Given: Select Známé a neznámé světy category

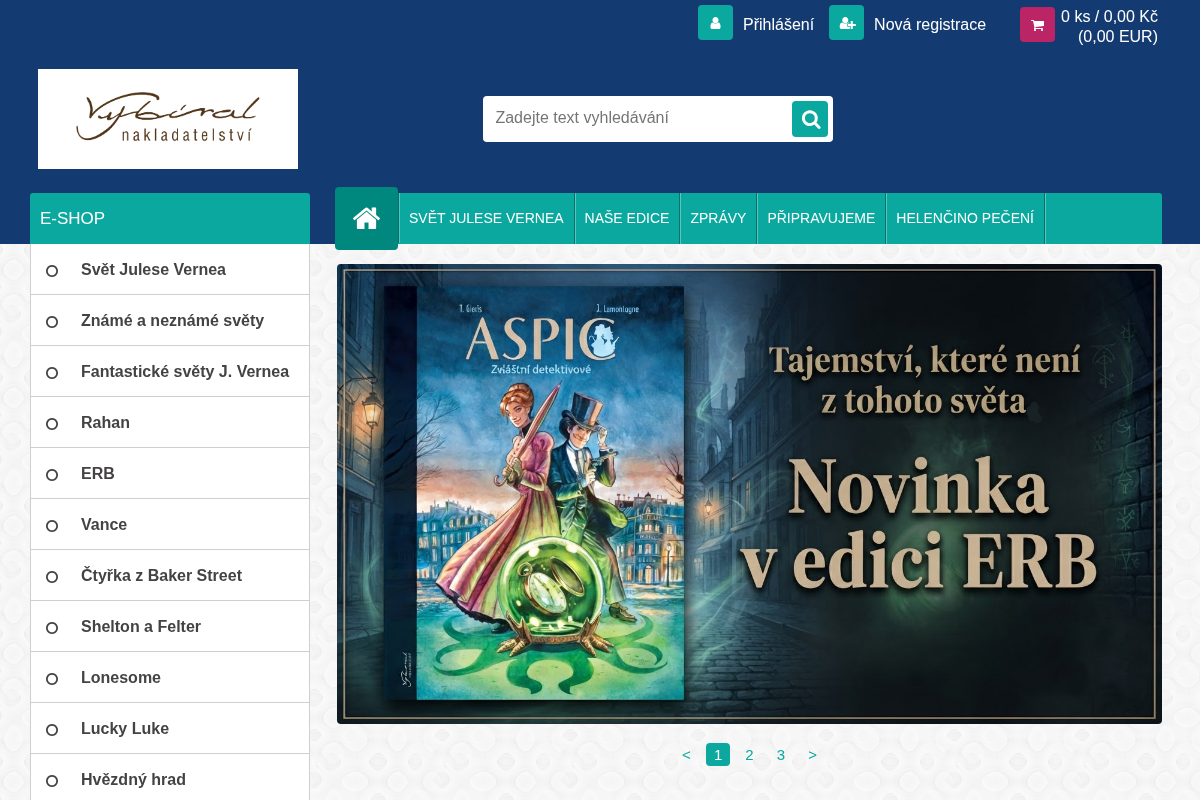Looking at the screenshot, I should (170, 321).
